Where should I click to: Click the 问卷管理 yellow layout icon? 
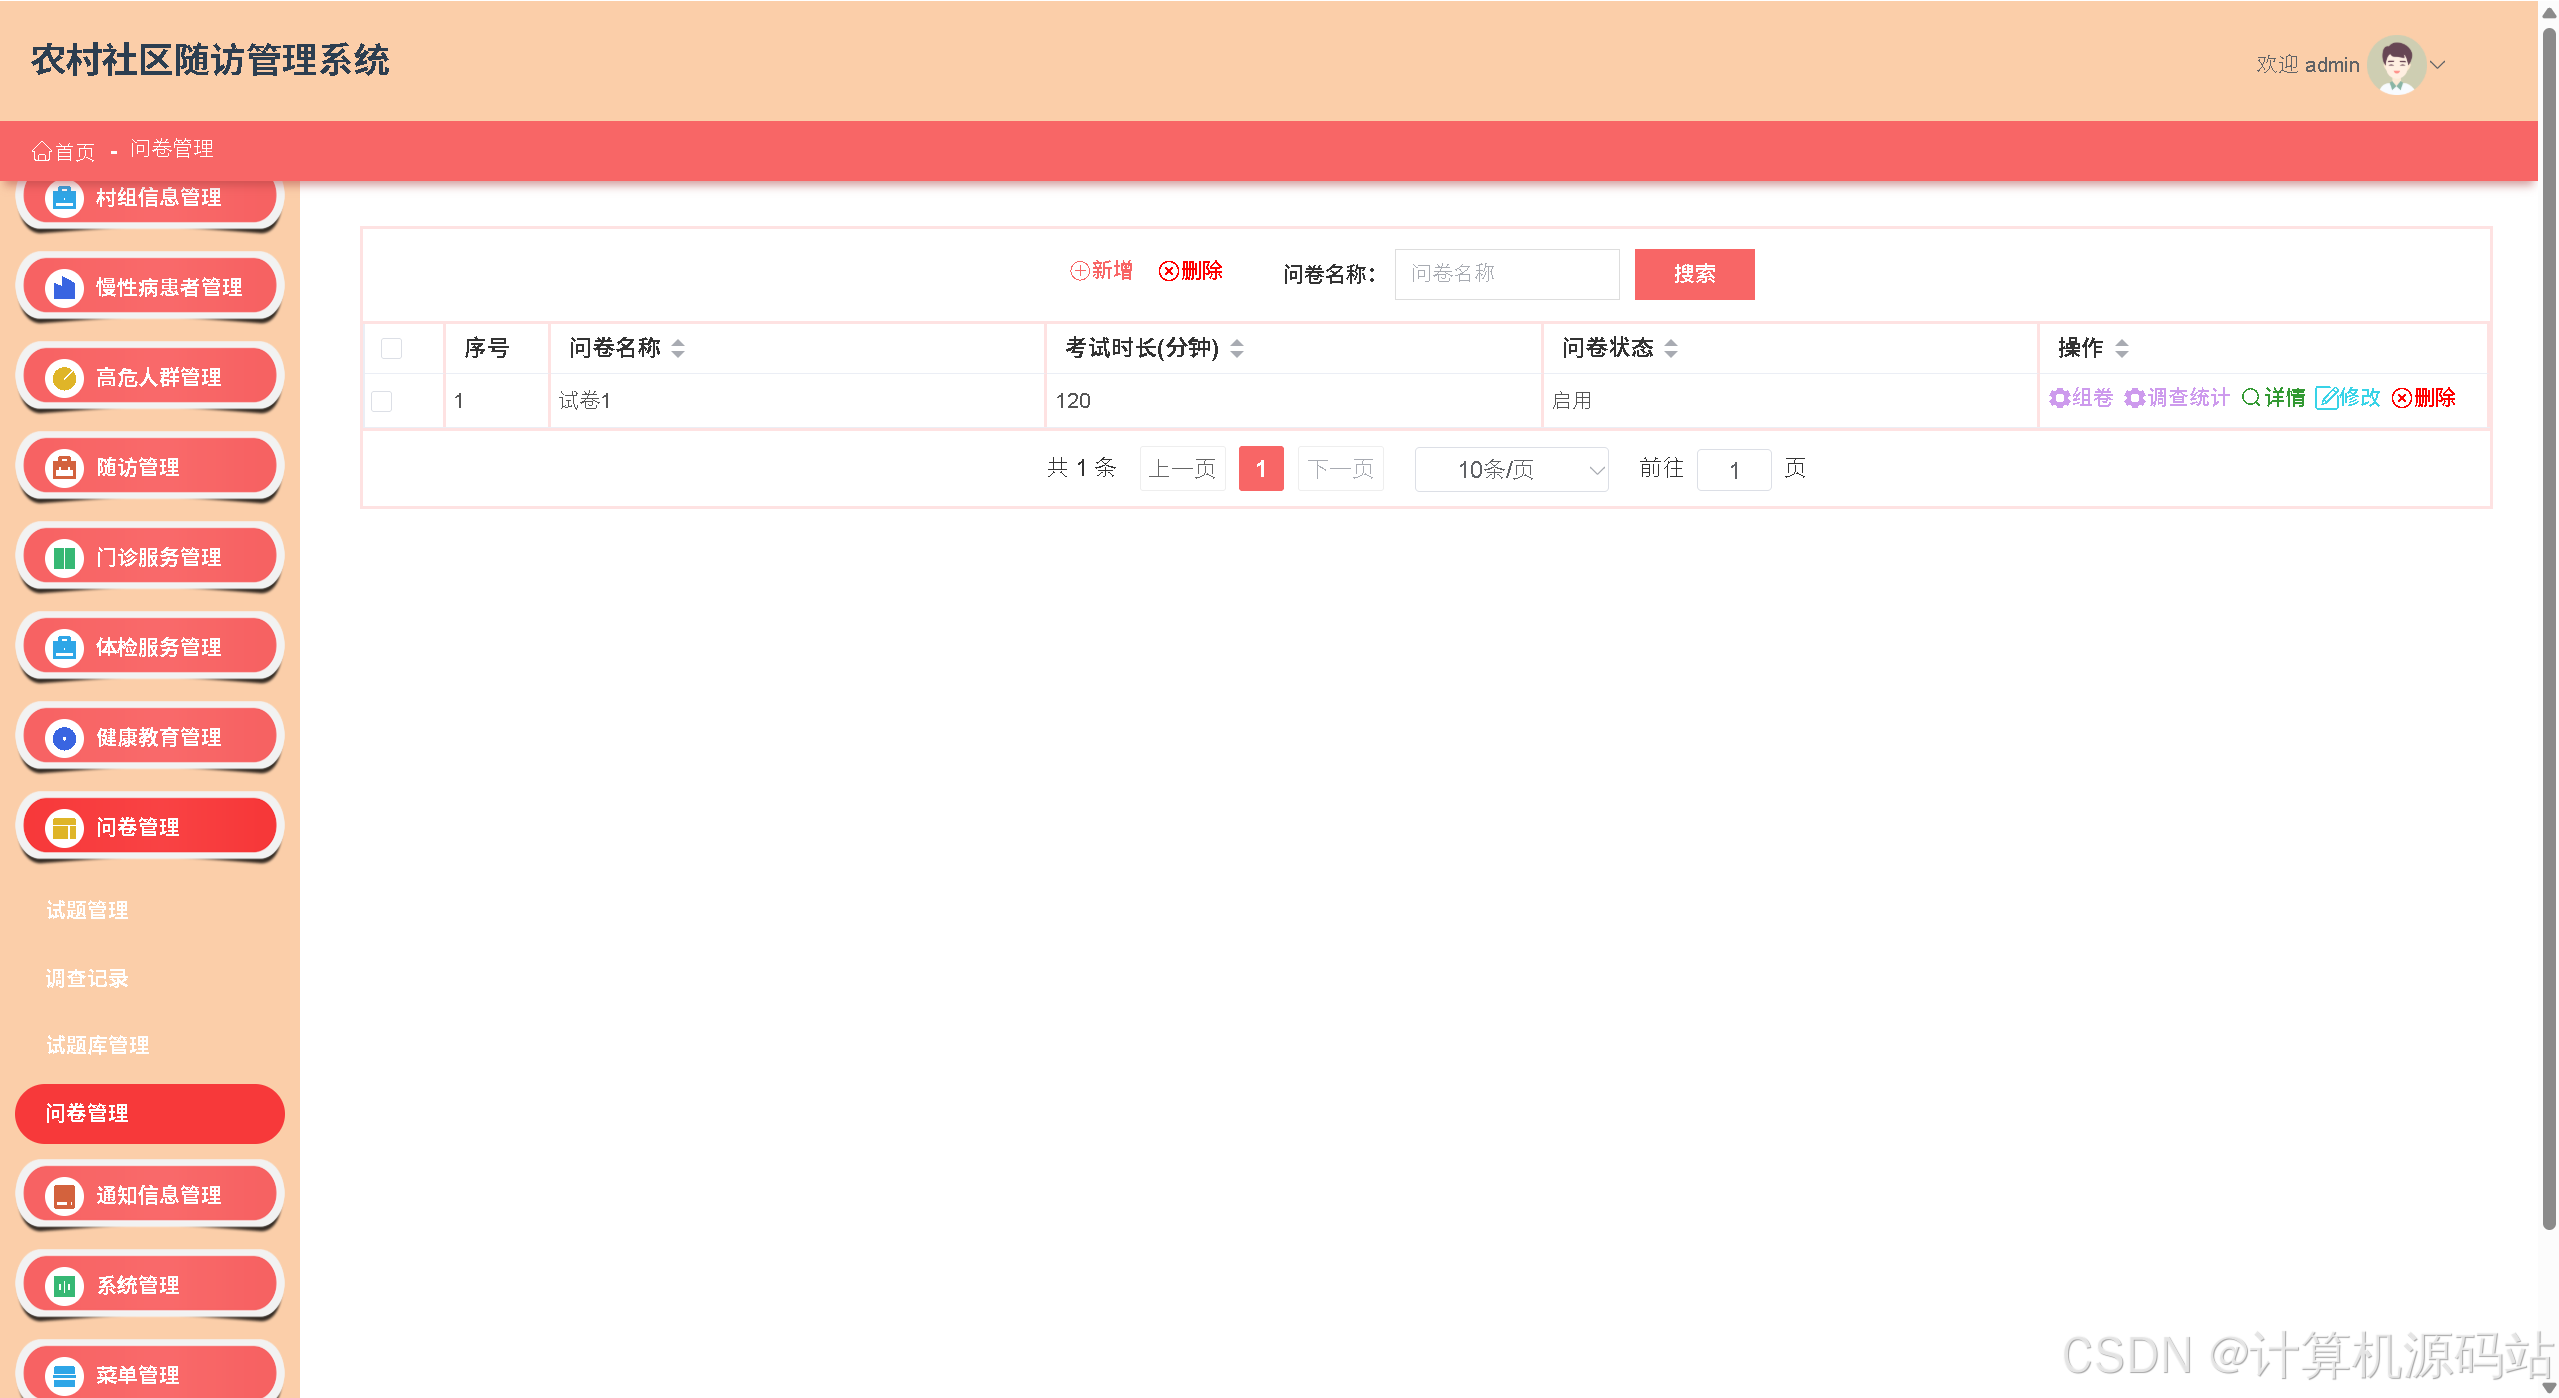(64, 828)
